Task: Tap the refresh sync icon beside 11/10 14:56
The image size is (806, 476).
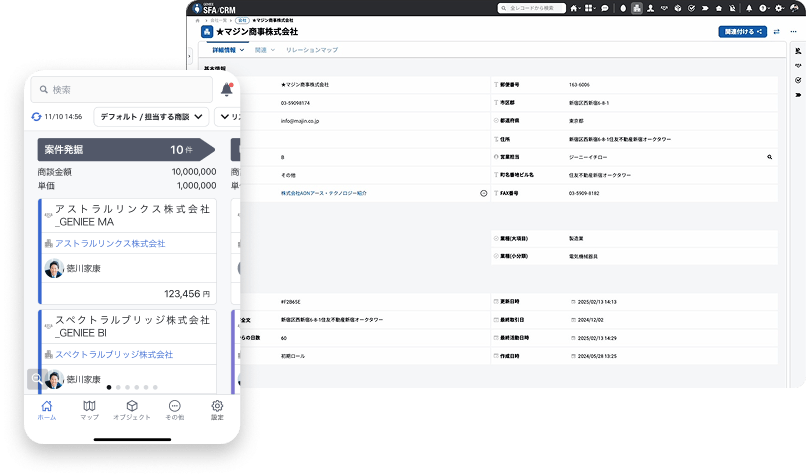Action: pyautogui.click(x=36, y=117)
